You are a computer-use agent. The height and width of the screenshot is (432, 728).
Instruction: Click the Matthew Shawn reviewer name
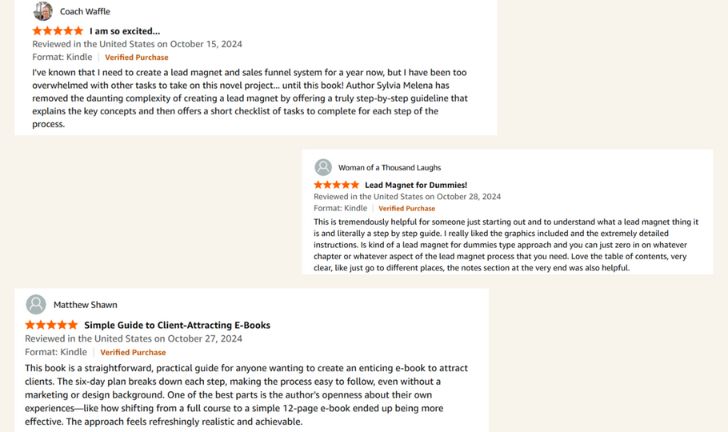85,304
